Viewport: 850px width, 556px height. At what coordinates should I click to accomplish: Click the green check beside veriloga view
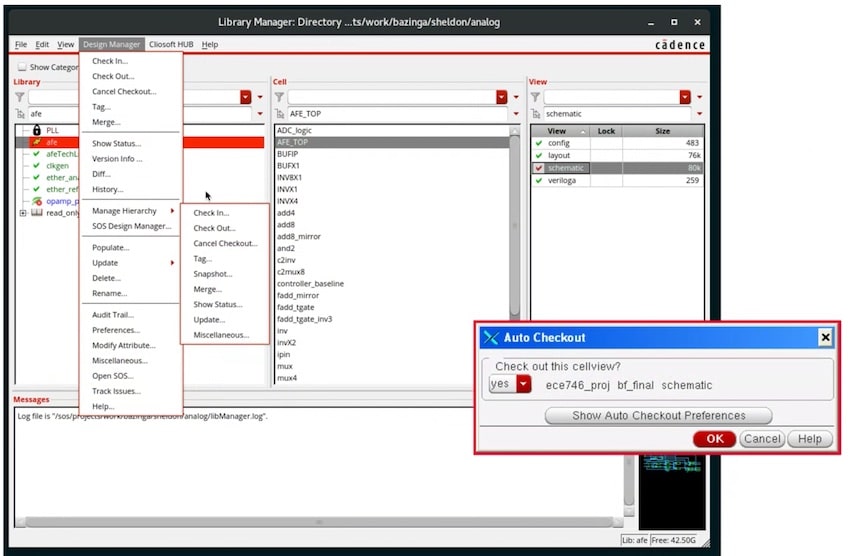(x=539, y=180)
